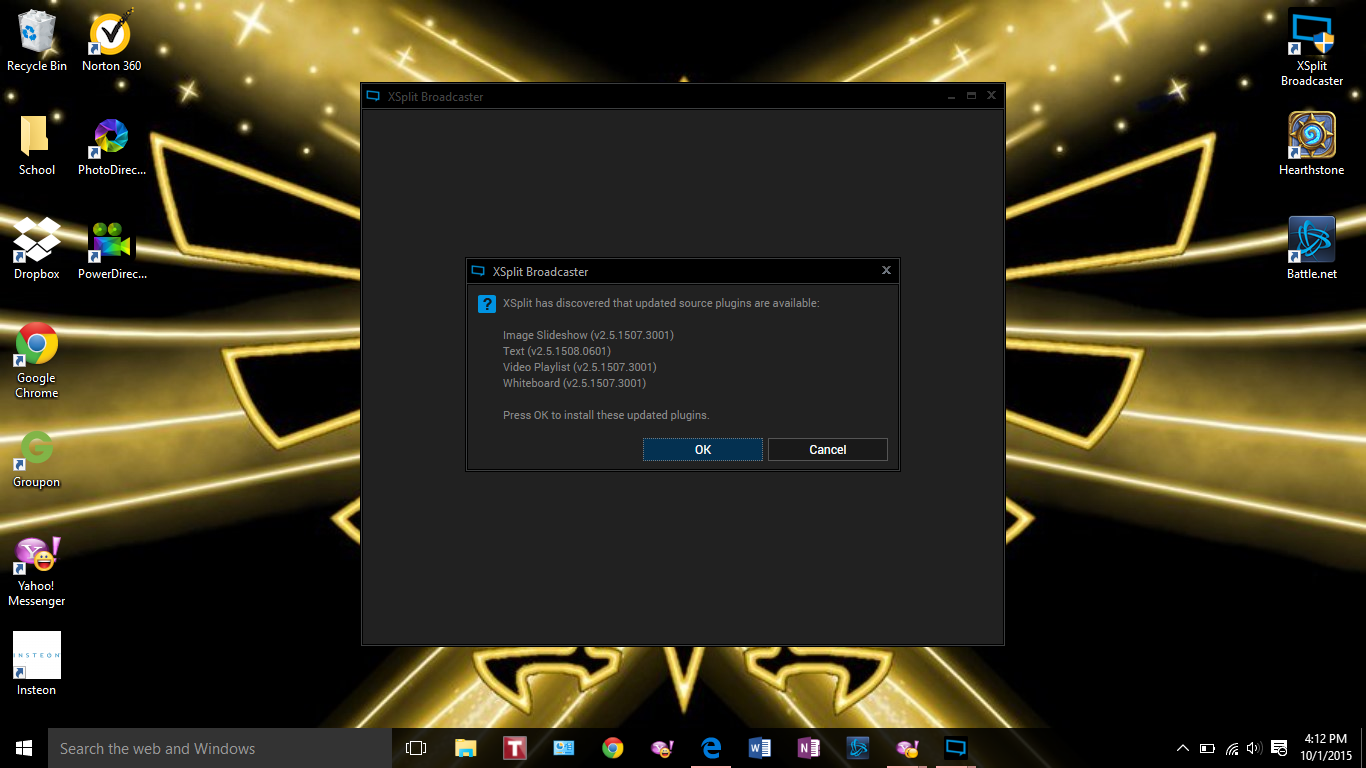The width and height of the screenshot is (1366, 768).
Task: Open Task View from the taskbar
Action: 416,747
